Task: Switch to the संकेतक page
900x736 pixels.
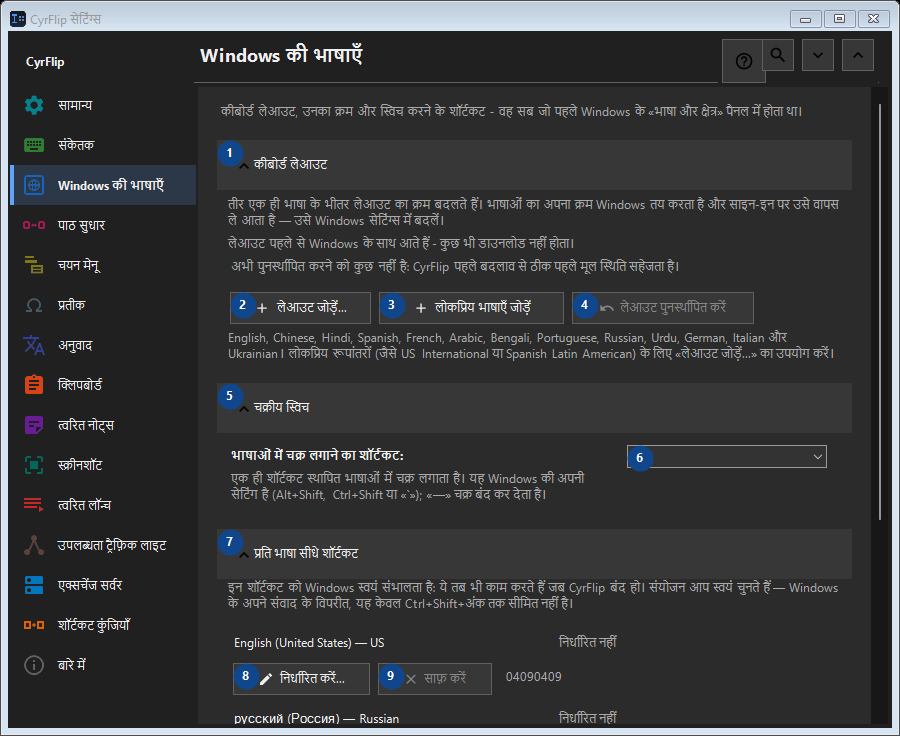Action: click(x=103, y=145)
